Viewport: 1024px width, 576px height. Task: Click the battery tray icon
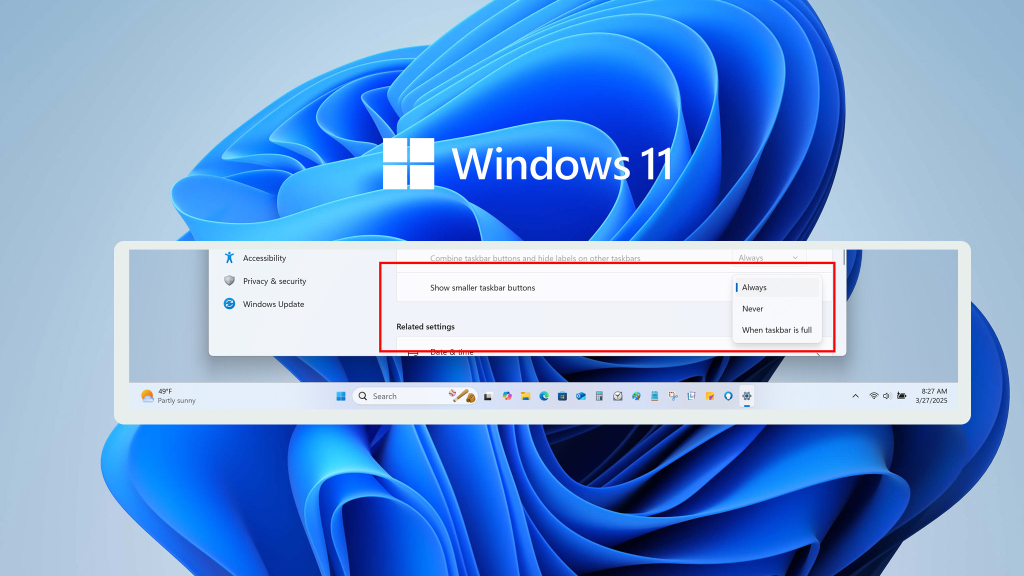[x=901, y=396]
